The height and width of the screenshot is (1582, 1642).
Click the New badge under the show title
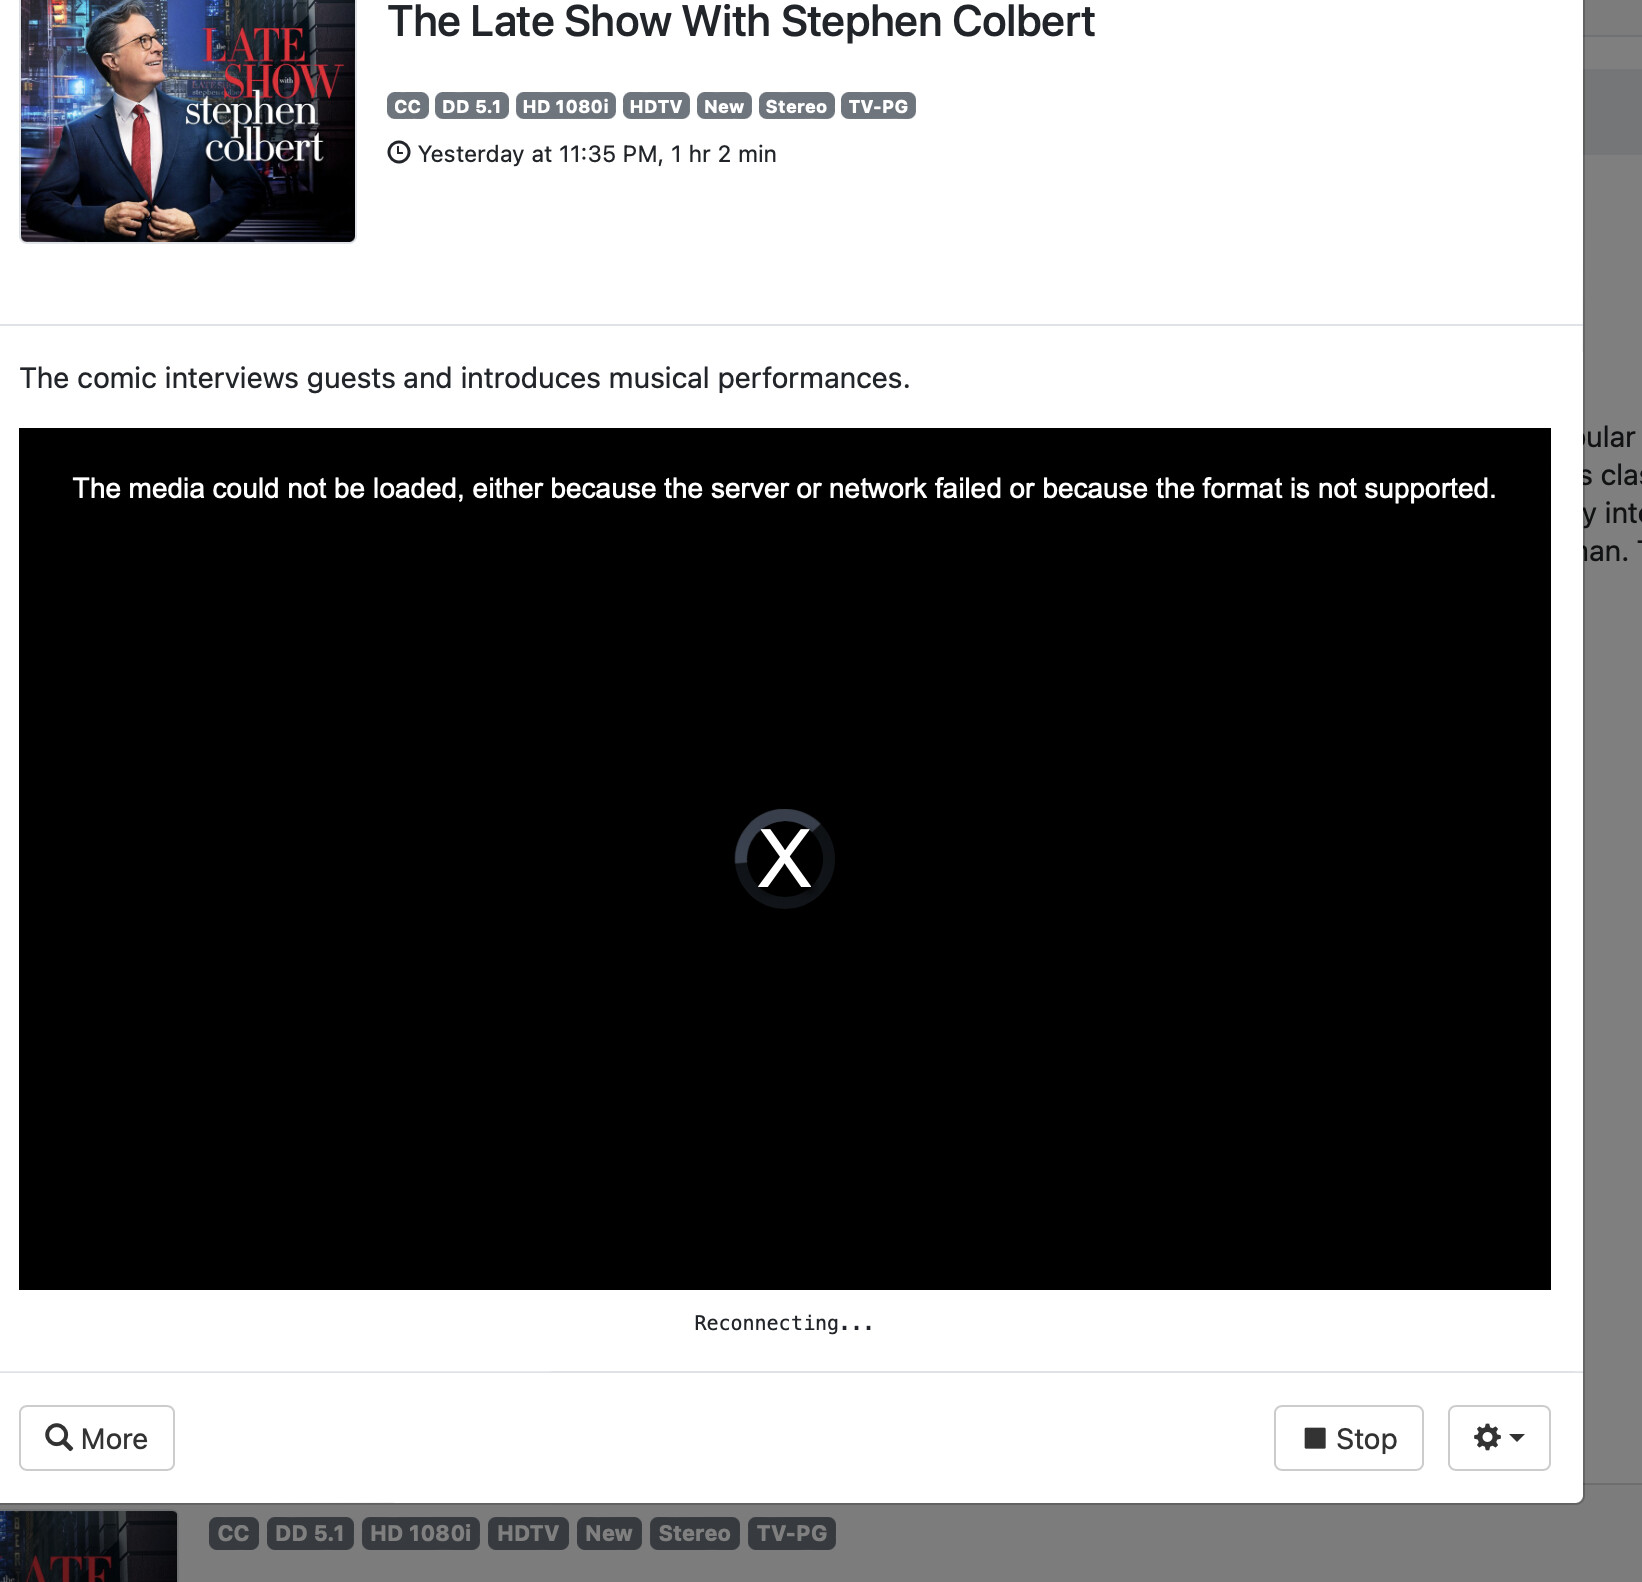723,106
